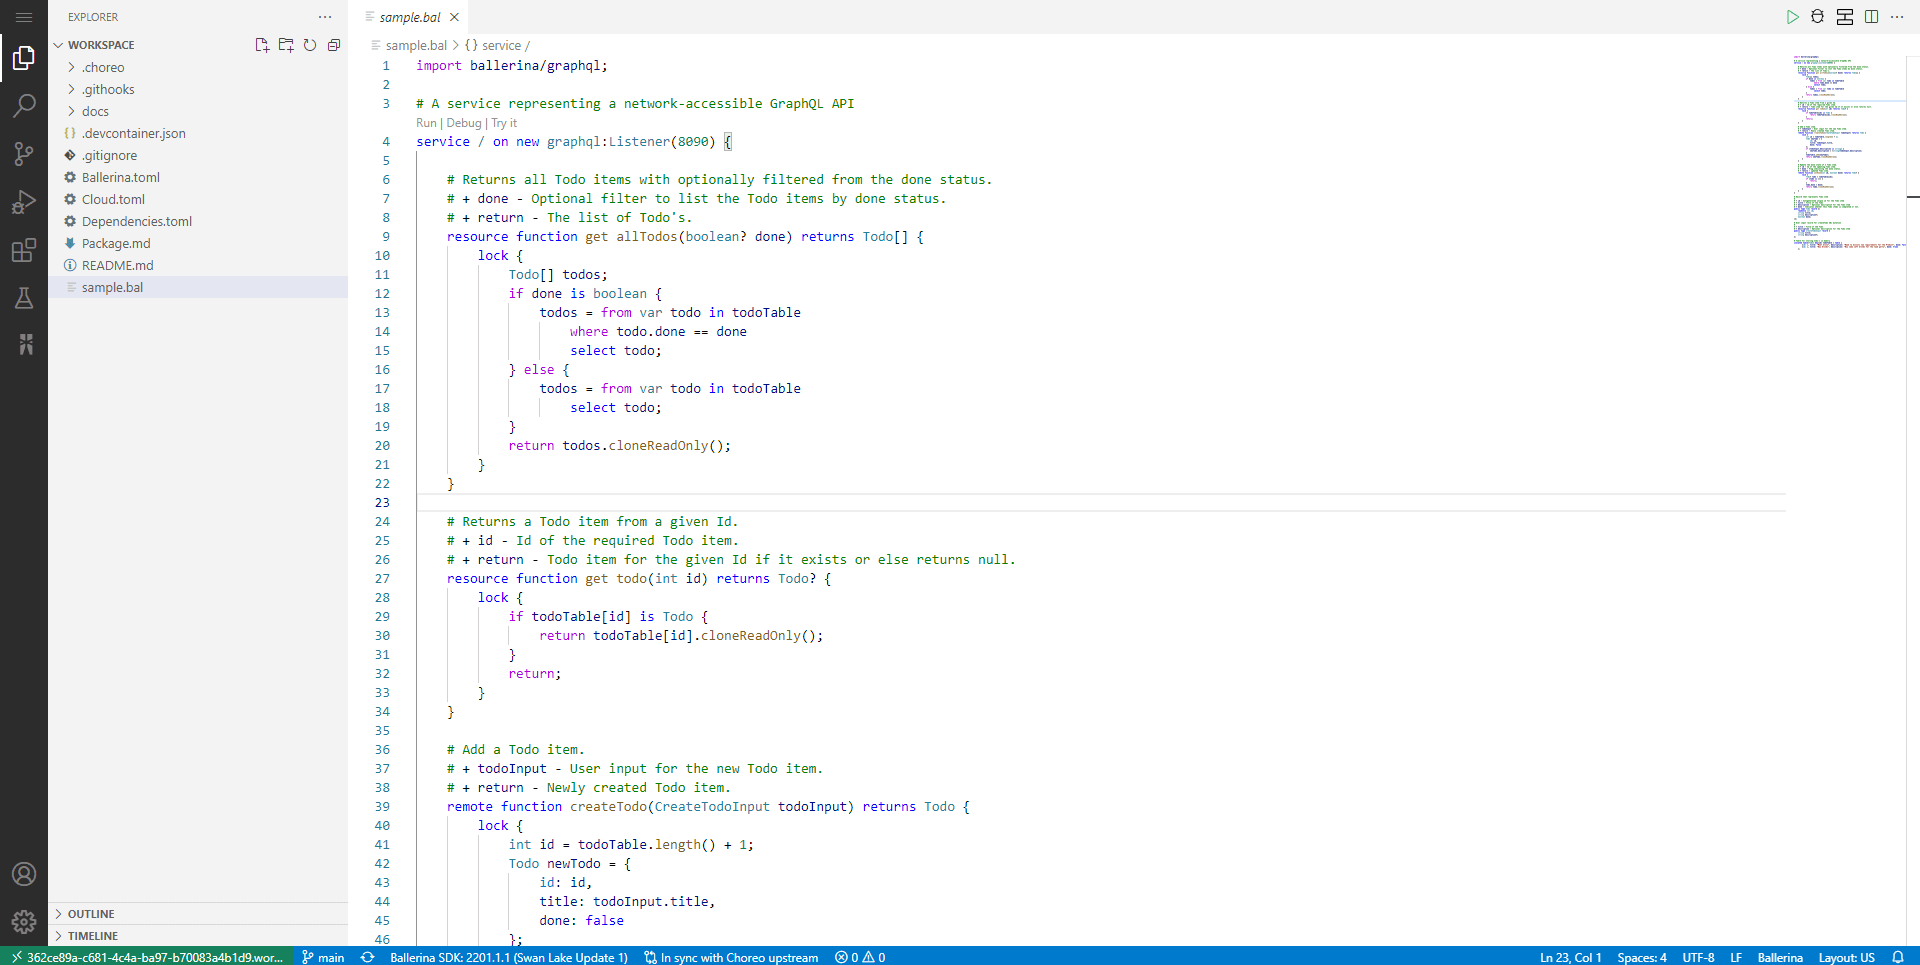1920x965 pixels.
Task: Run the Ballerina file with play icon
Action: pyautogui.click(x=1792, y=17)
